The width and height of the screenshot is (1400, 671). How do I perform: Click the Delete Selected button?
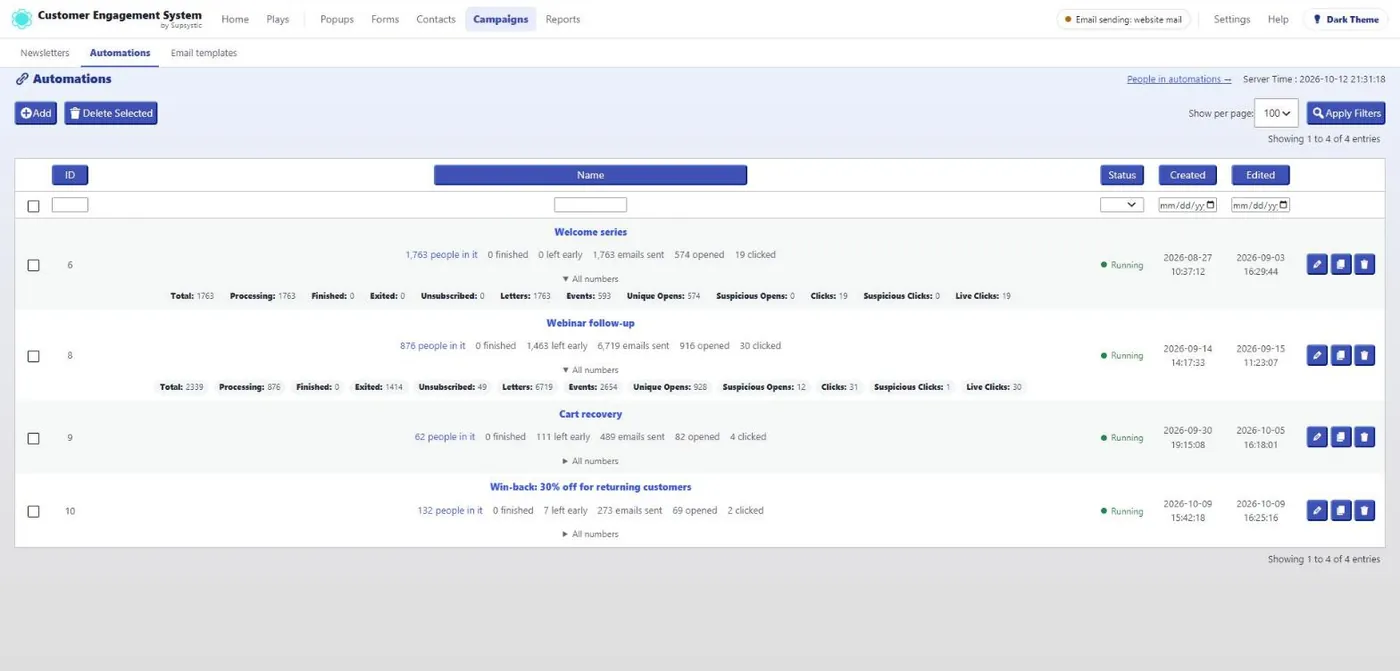(x=111, y=113)
